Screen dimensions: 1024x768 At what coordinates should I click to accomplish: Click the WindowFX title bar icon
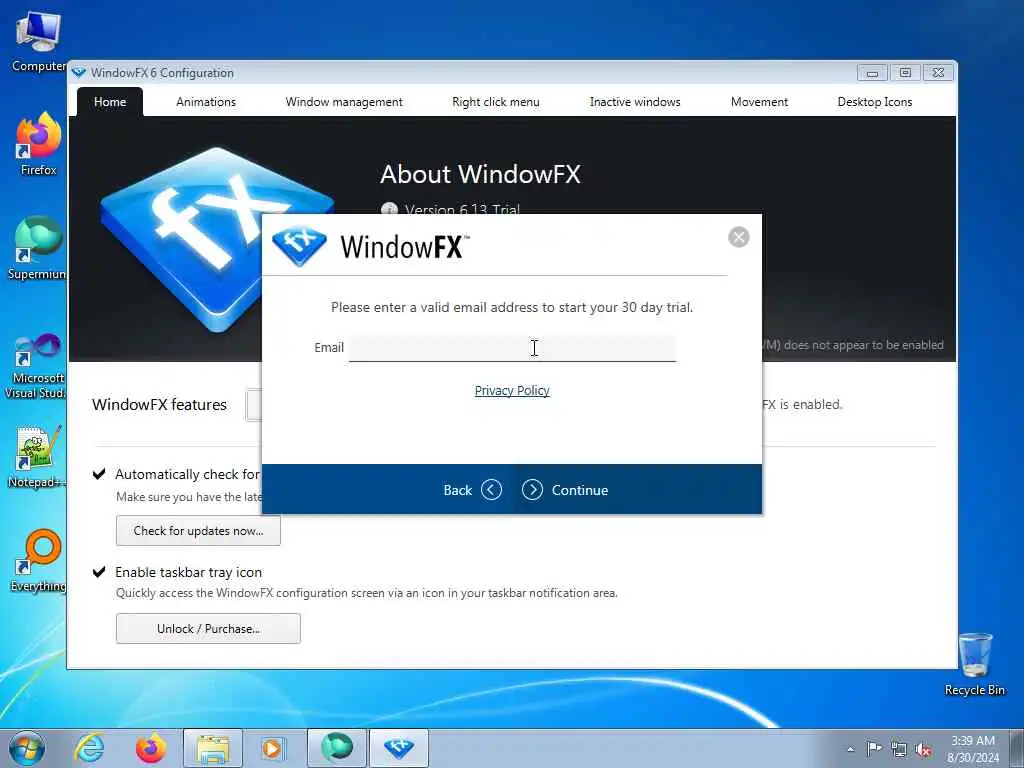(x=79, y=72)
